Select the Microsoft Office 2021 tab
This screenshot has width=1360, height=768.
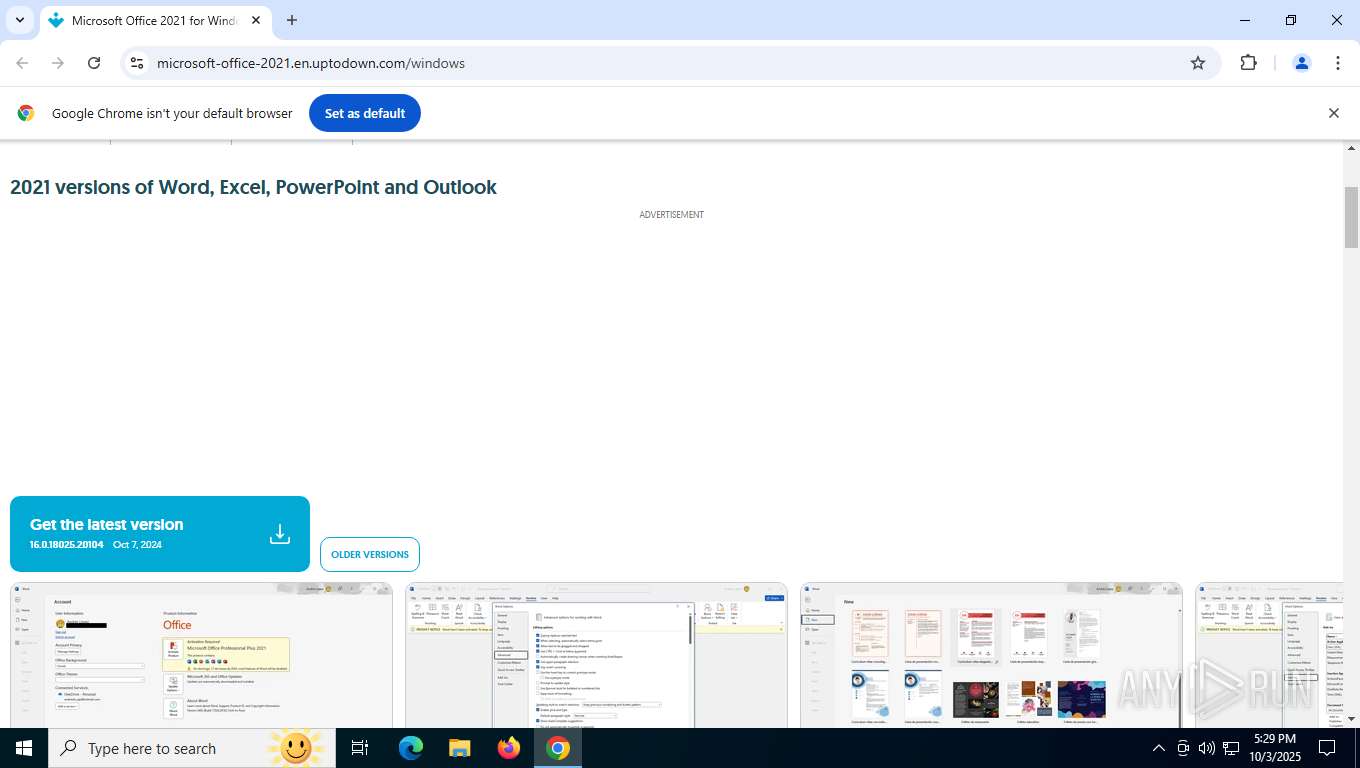(155, 20)
